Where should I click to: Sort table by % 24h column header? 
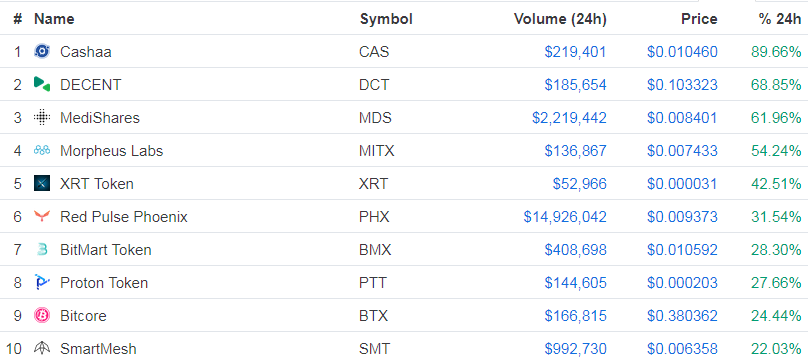tap(780, 19)
